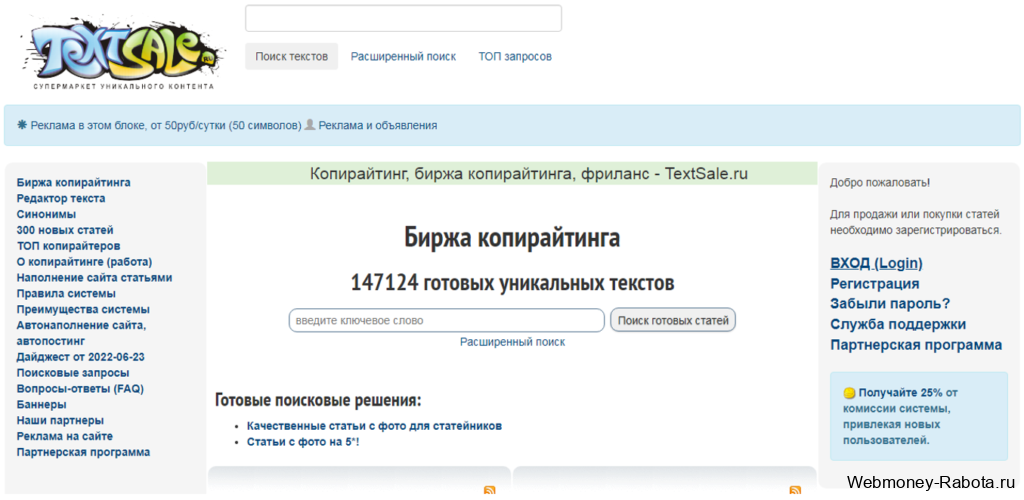The image size is (1024, 500).
Task: Open Статьи с фото на 5*! link
Action: pyautogui.click(x=303, y=442)
